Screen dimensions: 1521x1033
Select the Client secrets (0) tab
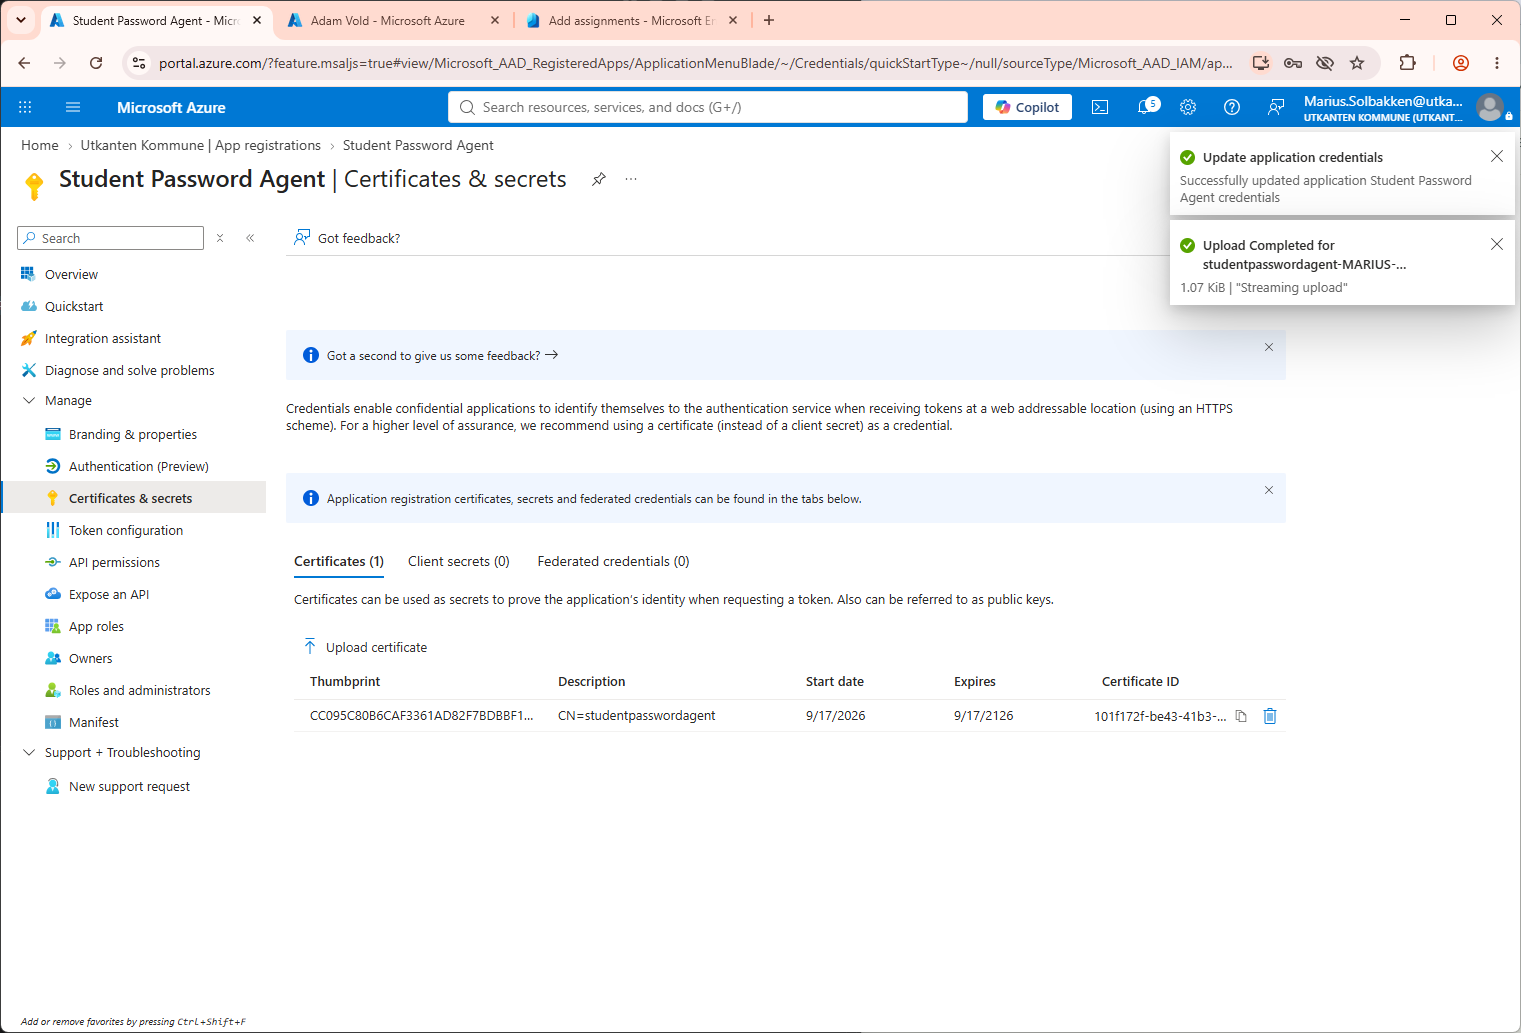(459, 561)
